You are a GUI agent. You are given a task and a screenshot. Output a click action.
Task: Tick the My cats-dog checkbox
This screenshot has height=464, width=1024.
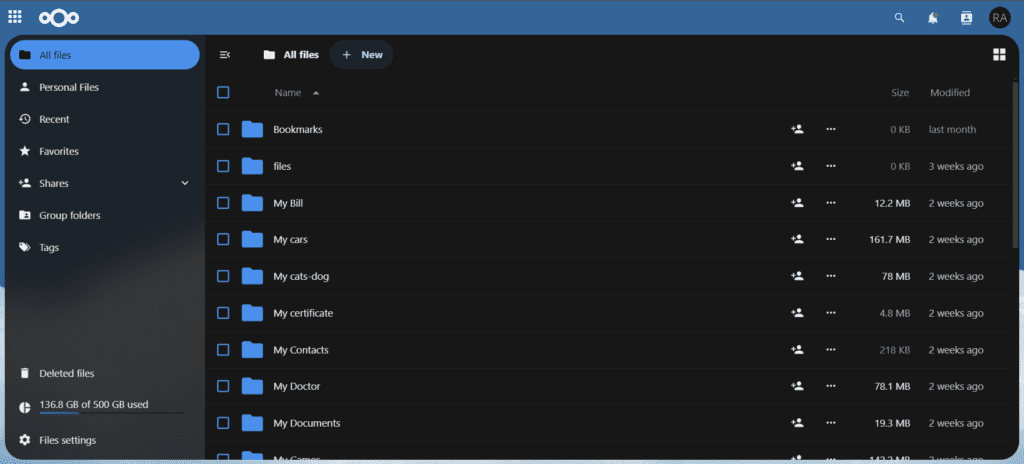[x=223, y=276]
